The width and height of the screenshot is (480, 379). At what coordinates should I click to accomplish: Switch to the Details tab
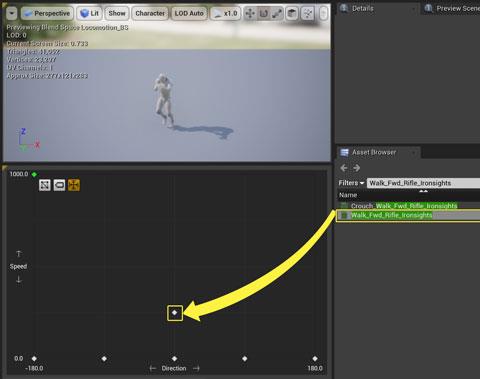(362, 8)
